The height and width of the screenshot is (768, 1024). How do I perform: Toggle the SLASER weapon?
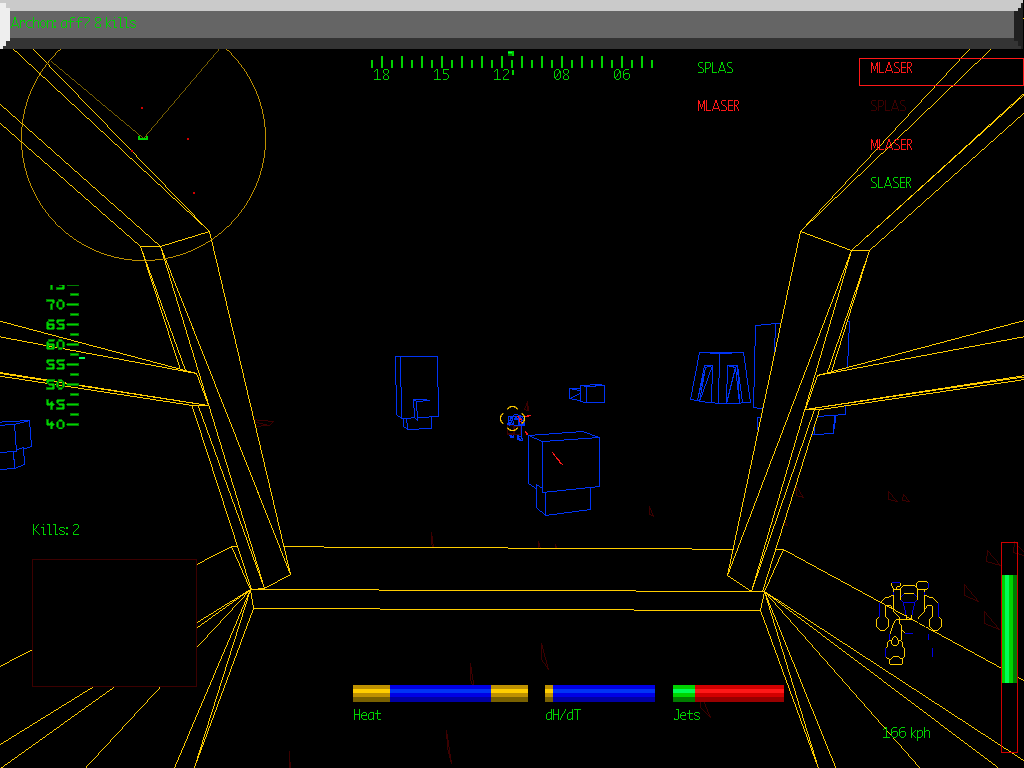click(x=889, y=182)
